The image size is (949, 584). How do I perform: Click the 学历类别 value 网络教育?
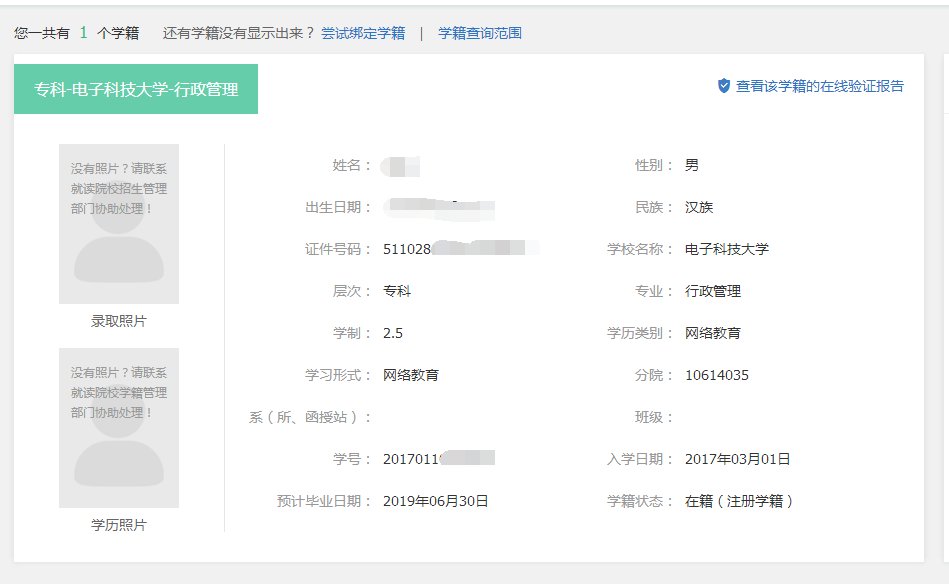(712, 333)
